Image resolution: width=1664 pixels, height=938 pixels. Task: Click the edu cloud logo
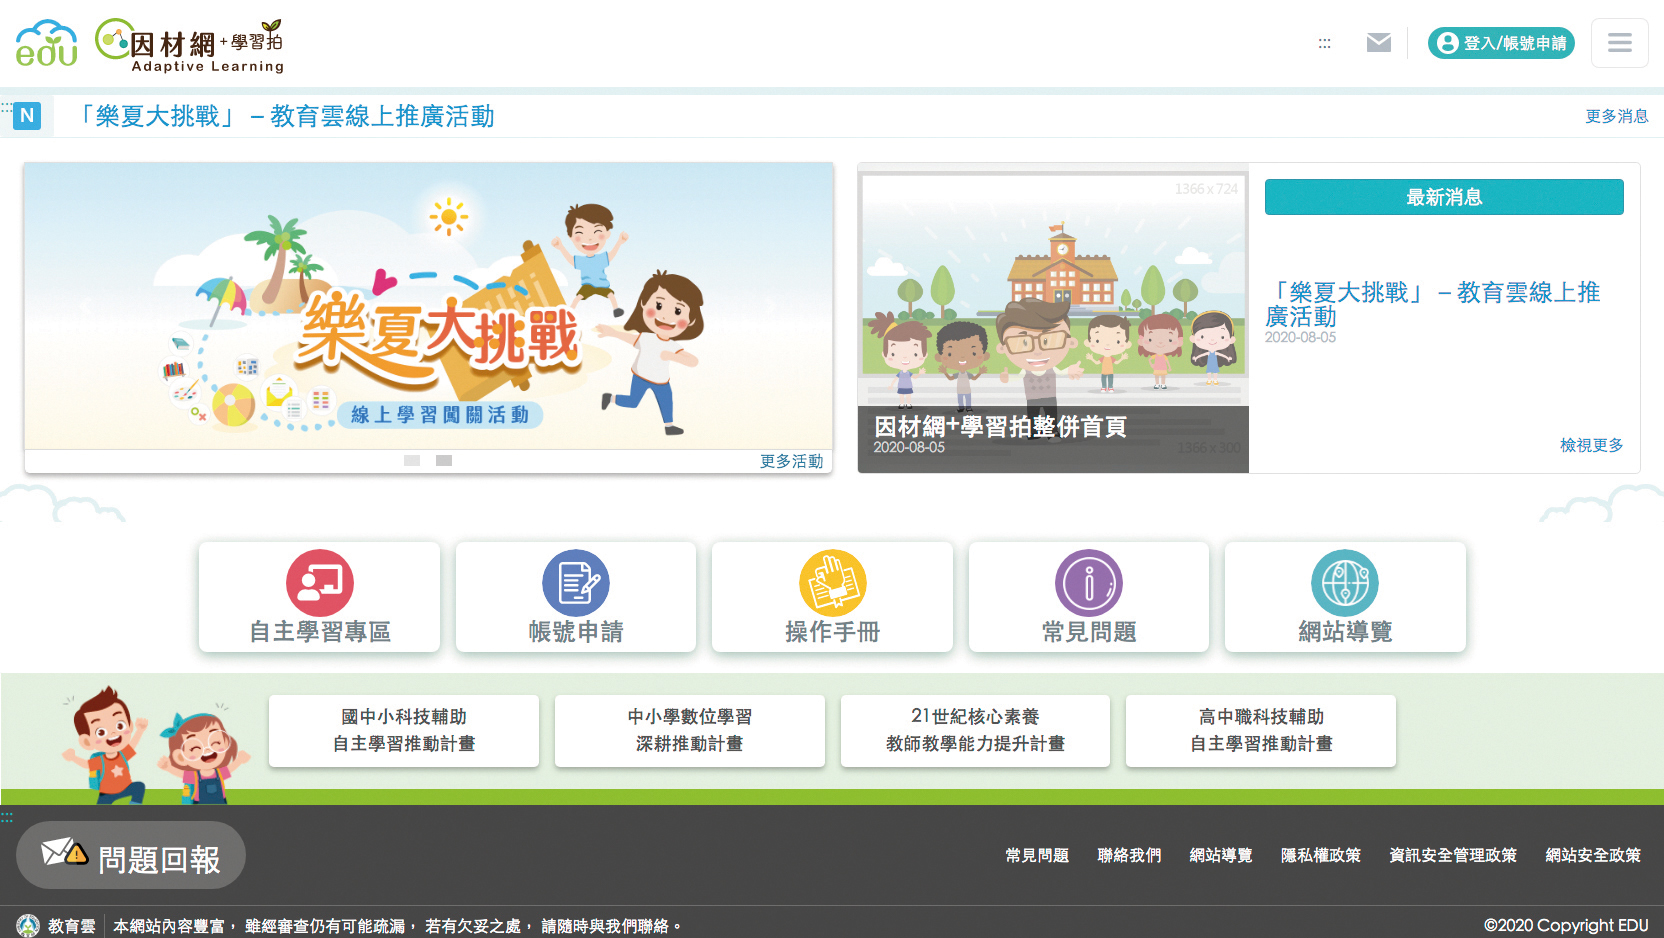pos(46,44)
